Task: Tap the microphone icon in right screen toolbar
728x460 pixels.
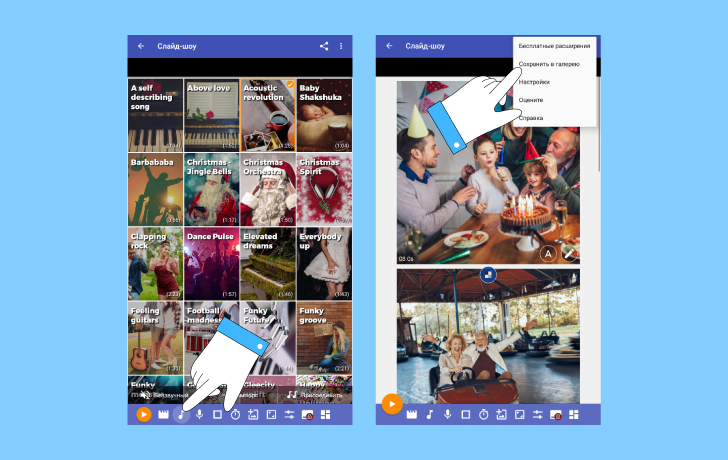Action: tap(447, 414)
